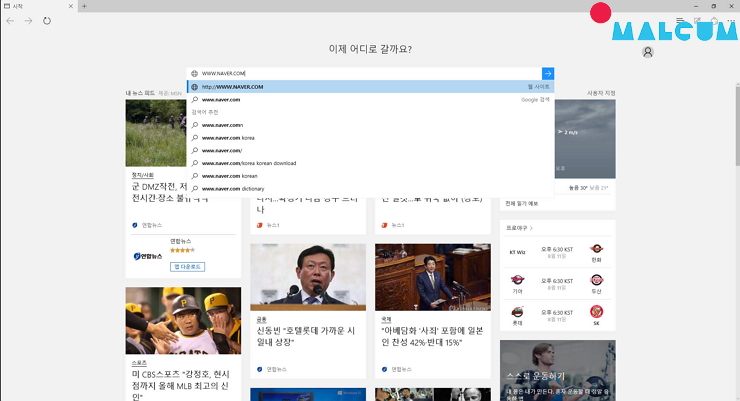Click the weather card cloud image

[x=585, y=139]
